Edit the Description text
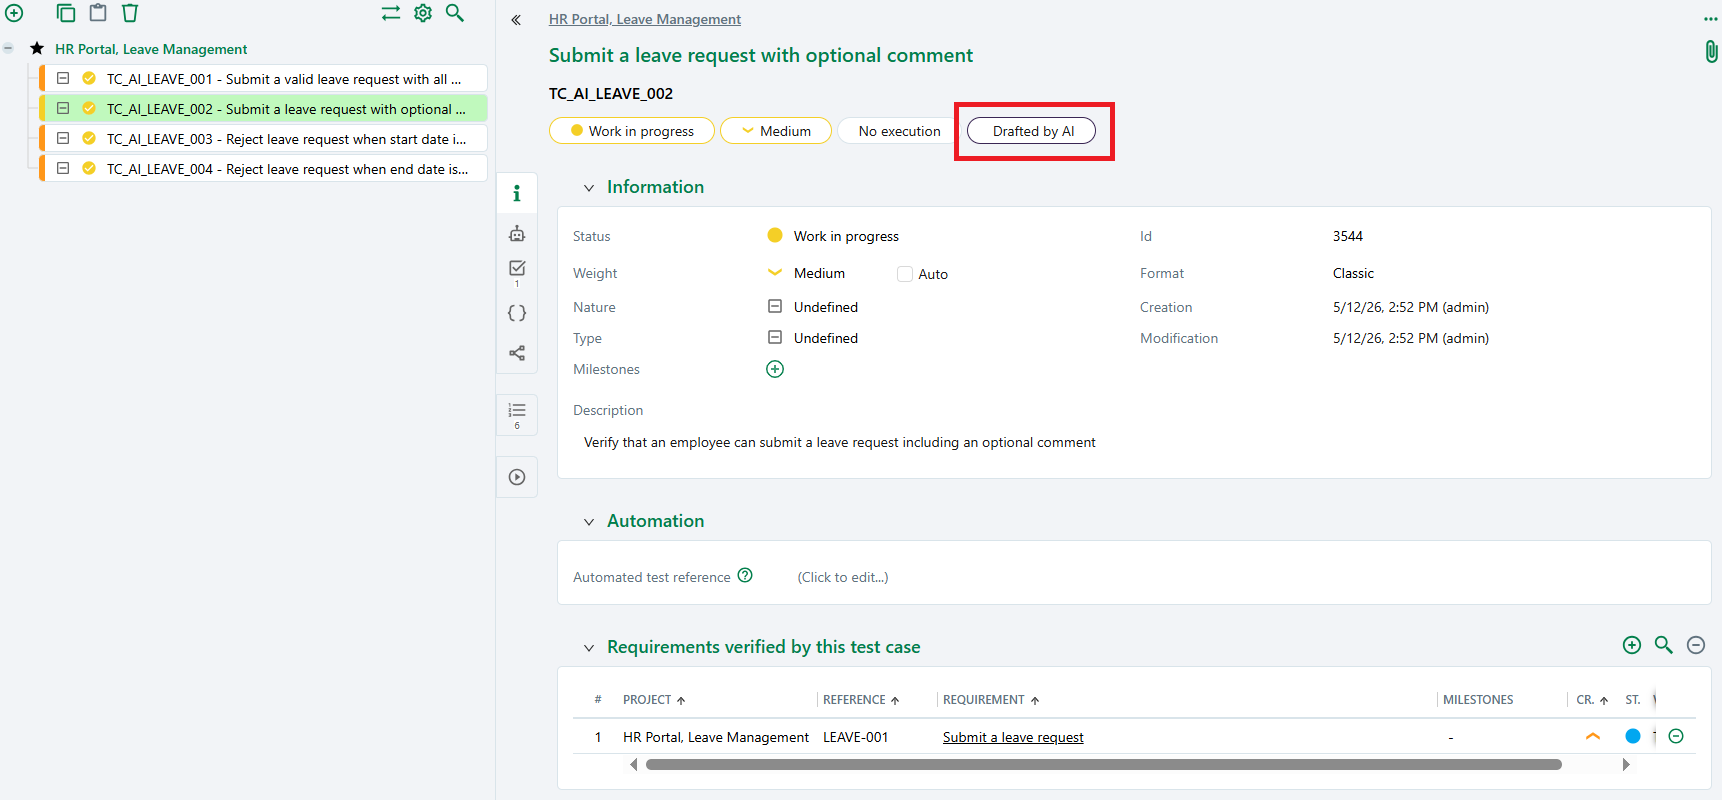Viewport: 1722px width, 800px height. pyautogui.click(x=840, y=442)
